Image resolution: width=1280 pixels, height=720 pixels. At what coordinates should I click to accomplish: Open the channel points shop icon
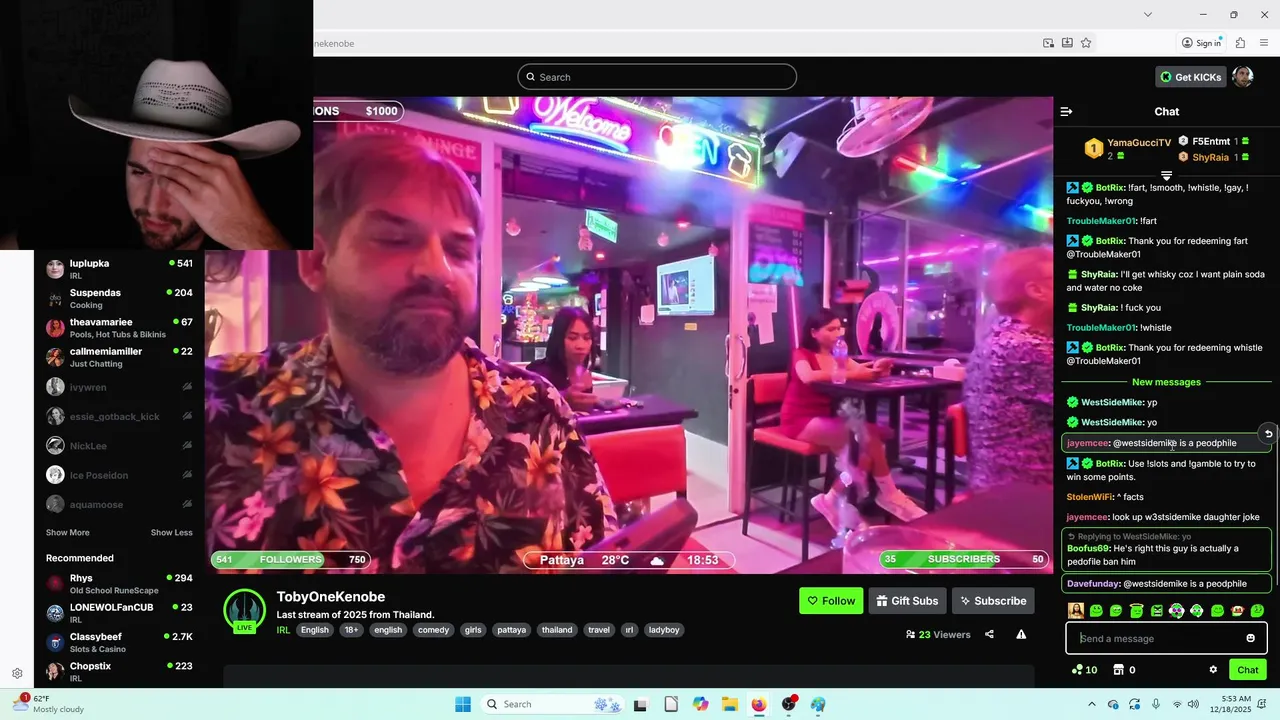coord(1119,670)
